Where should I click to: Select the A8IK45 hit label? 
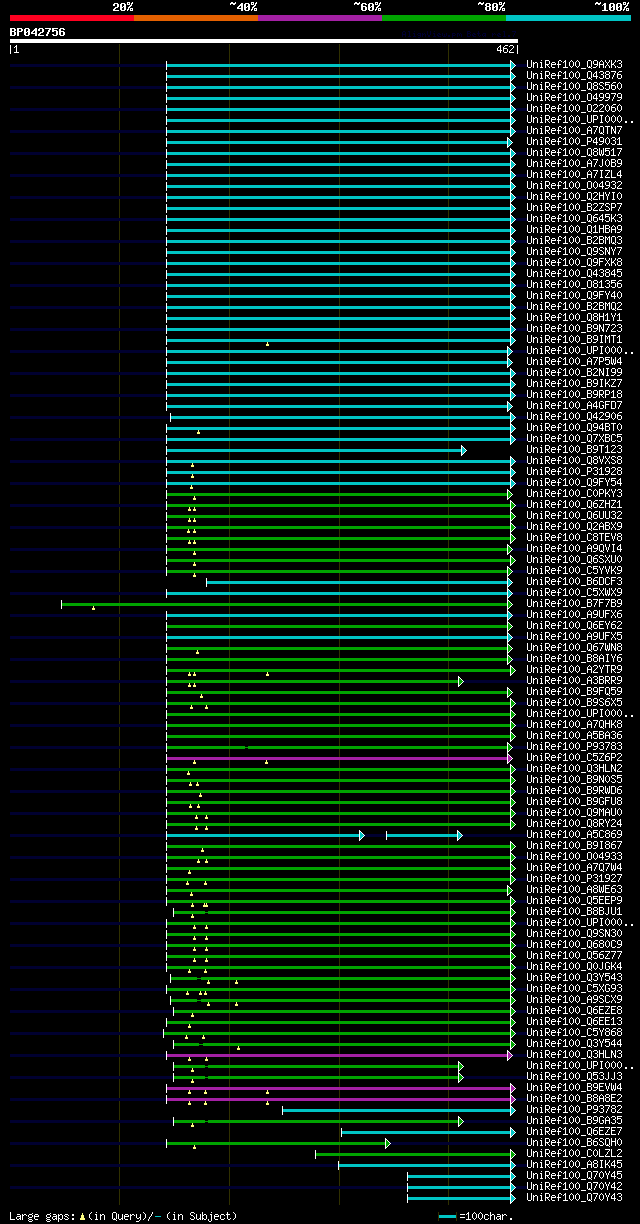tap(574, 1164)
